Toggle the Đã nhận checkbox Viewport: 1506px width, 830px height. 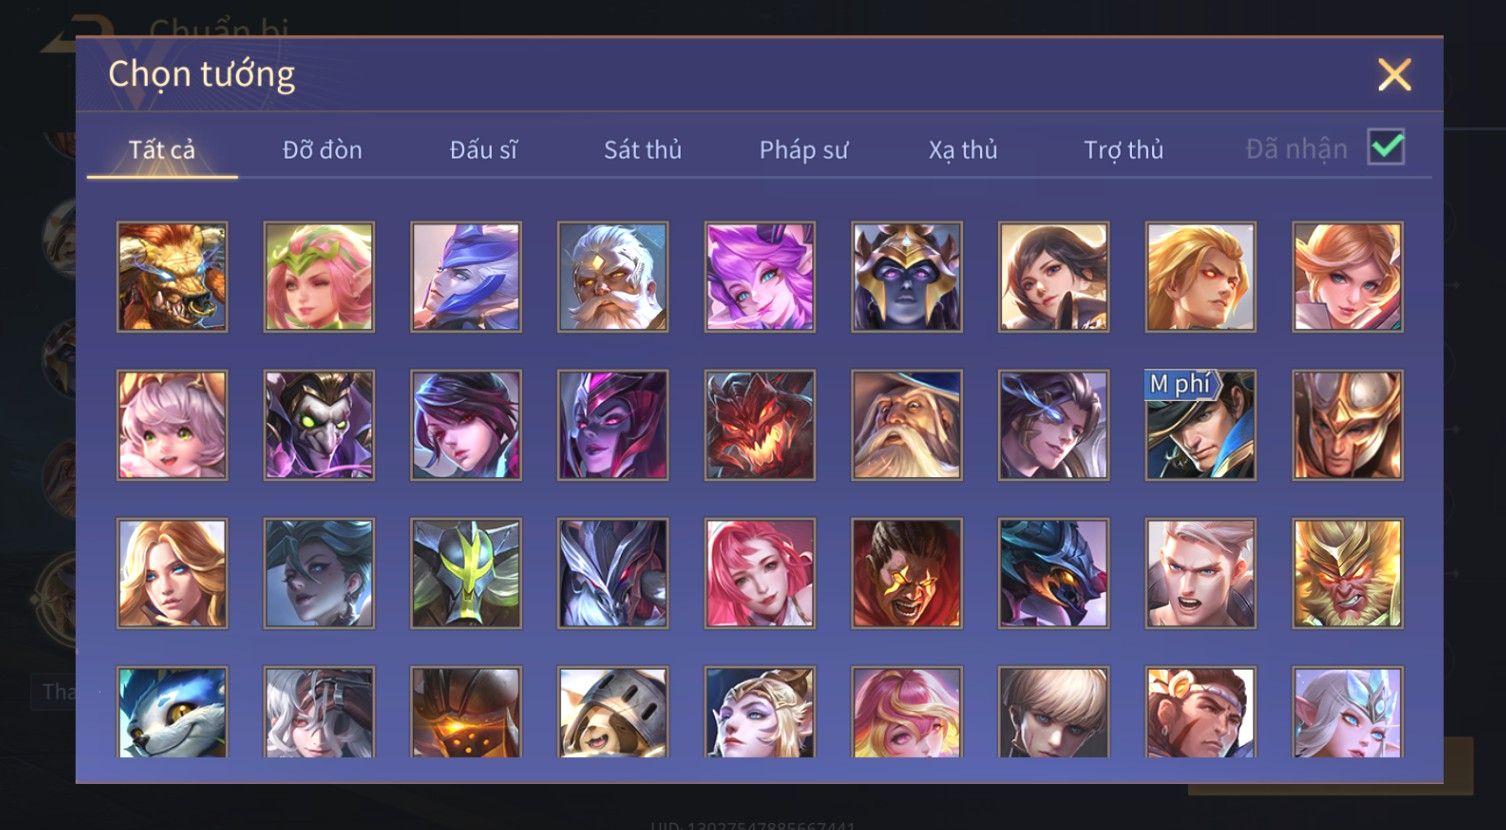click(x=1386, y=148)
